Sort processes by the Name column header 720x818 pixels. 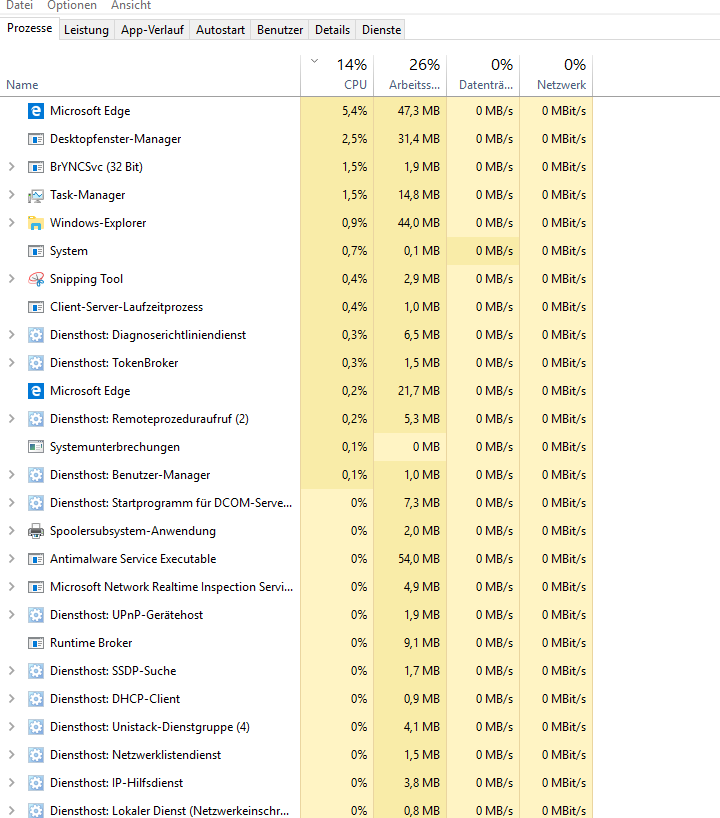point(150,76)
